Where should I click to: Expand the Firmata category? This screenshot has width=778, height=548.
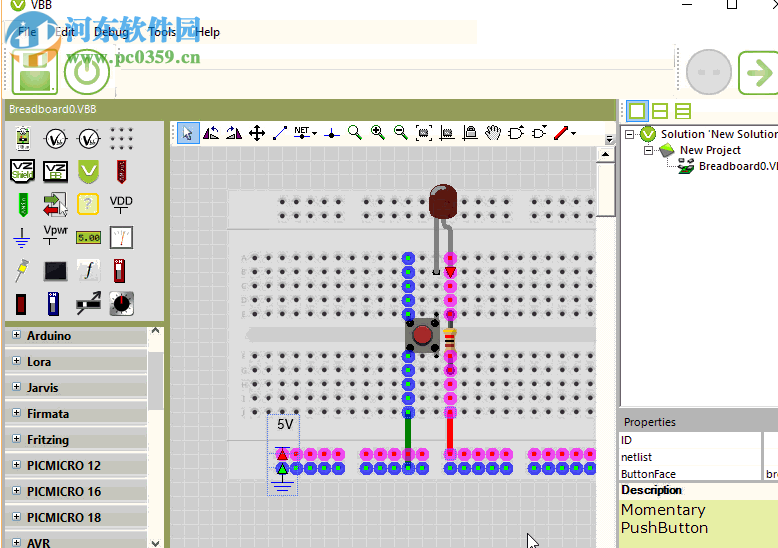point(16,412)
